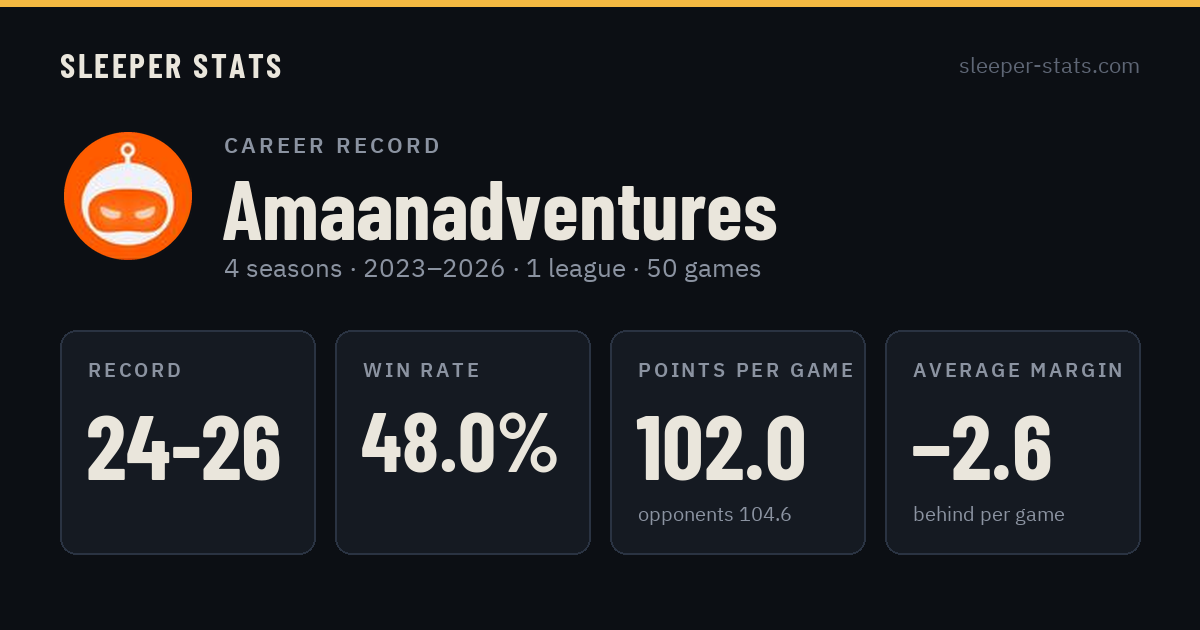1200x630 pixels.
Task: Click the 48.0% win rate value
Action: (x=460, y=442)
